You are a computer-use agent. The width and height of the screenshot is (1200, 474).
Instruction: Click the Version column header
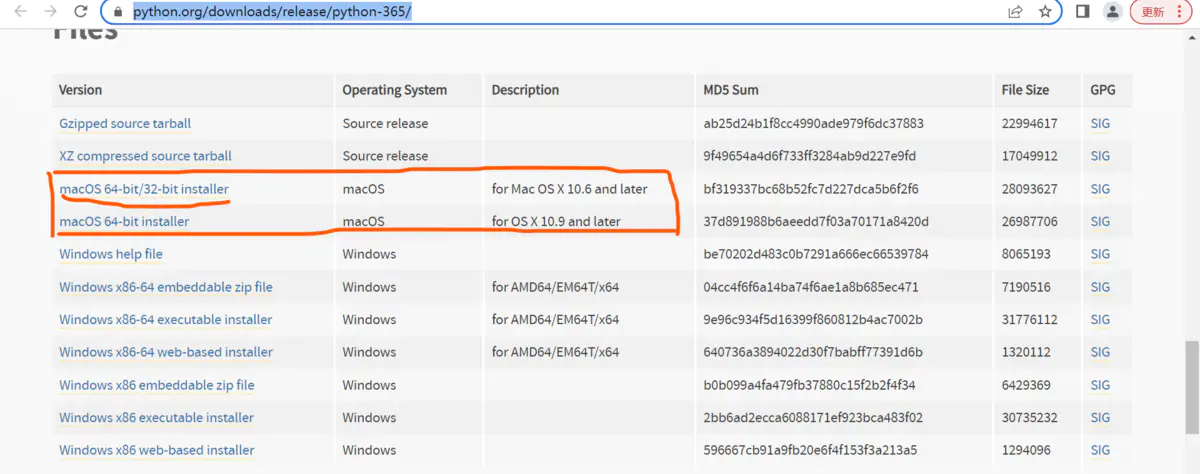[x=81, y=90]
